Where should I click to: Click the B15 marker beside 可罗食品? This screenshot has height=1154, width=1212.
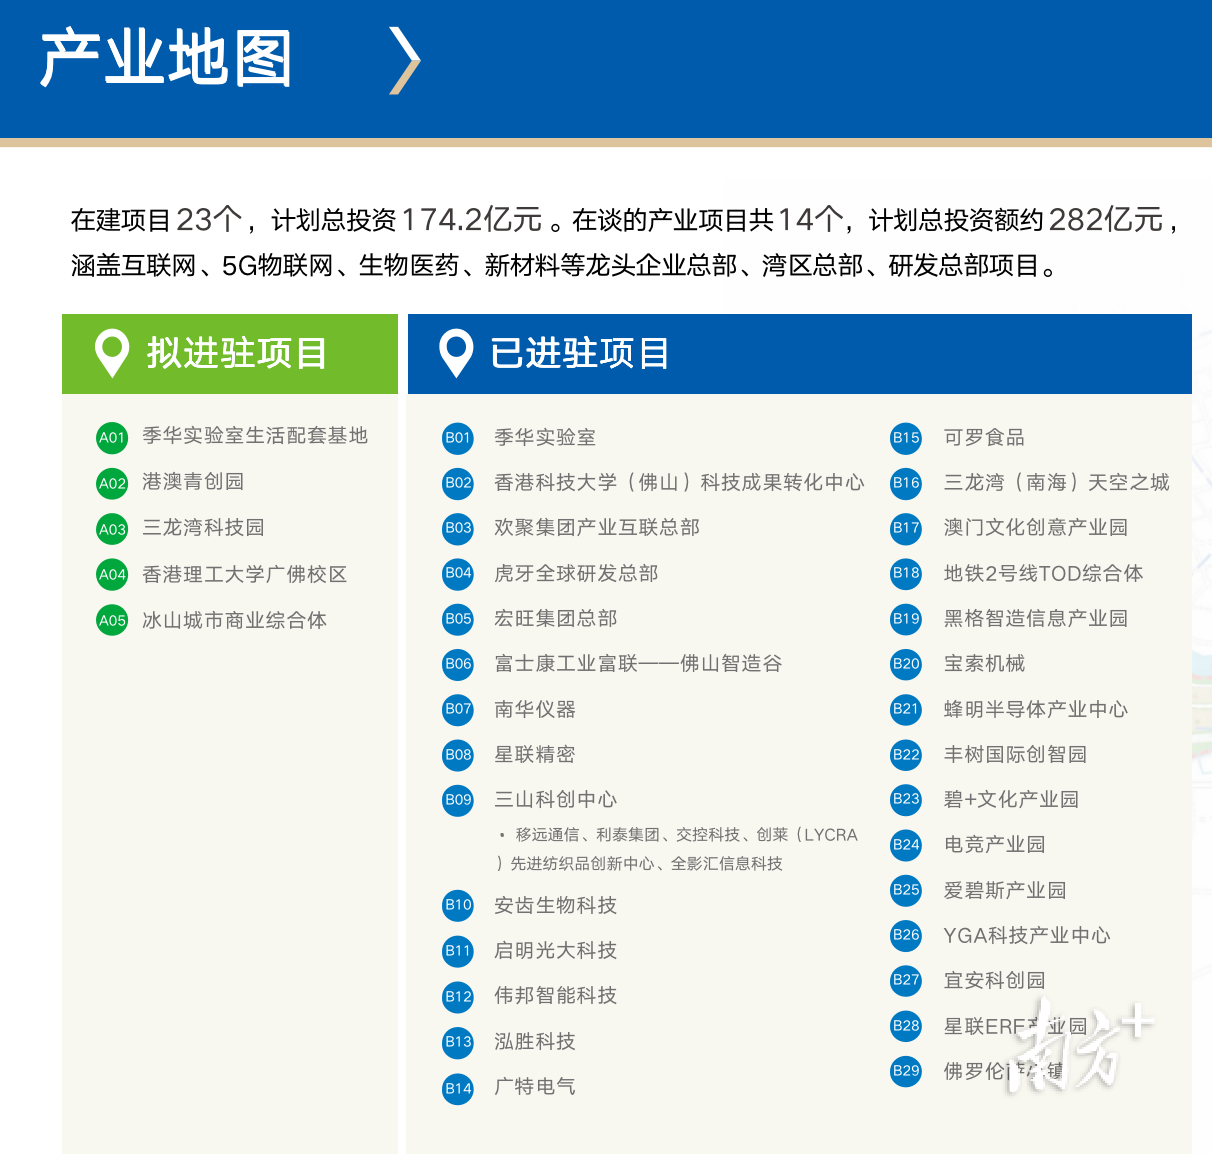(x=905, y=438)
